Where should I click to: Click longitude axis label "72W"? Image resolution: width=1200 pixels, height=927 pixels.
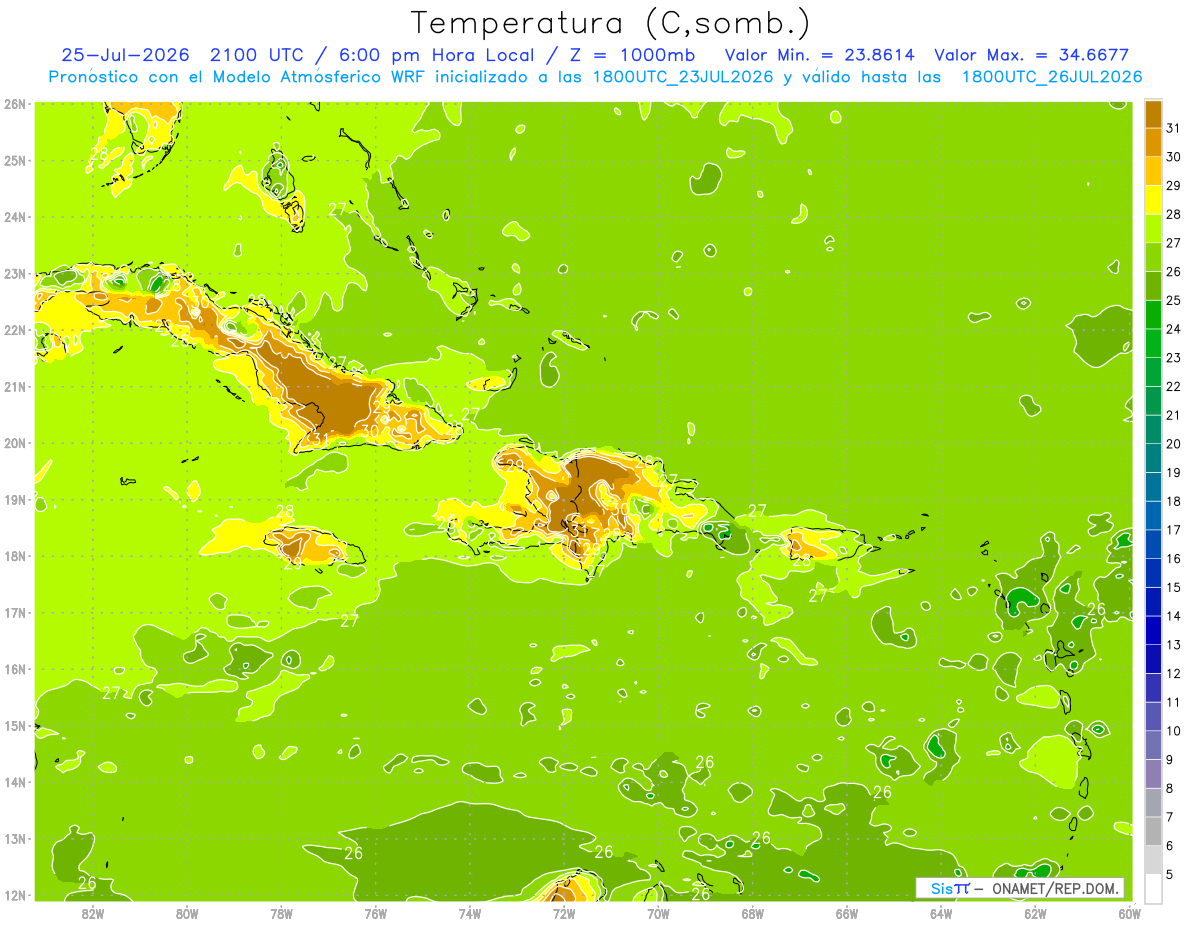pyautogui.click(x=564, y=913)
